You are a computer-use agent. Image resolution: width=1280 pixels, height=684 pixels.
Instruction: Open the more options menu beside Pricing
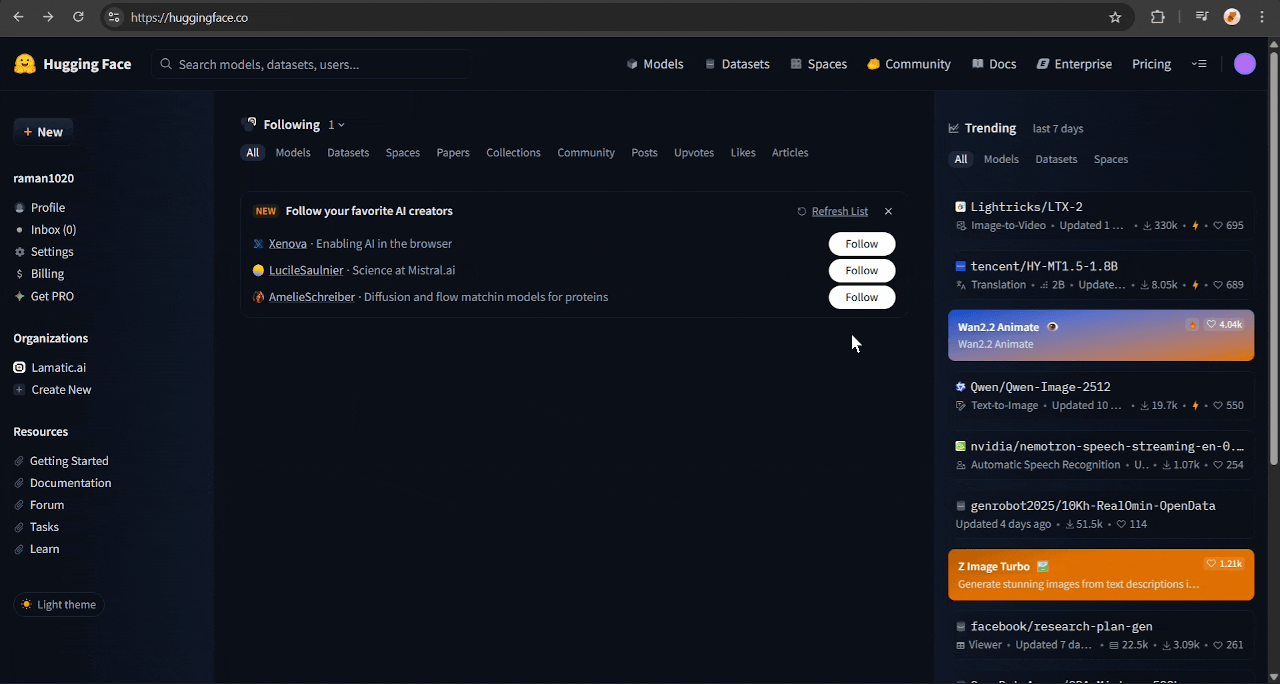pos(1199,64)
